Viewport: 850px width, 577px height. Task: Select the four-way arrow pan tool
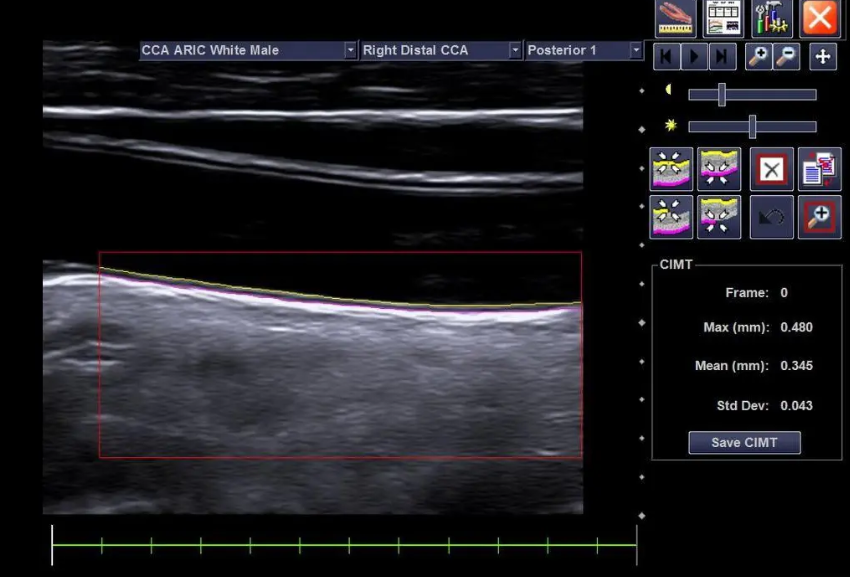(822, 56)
